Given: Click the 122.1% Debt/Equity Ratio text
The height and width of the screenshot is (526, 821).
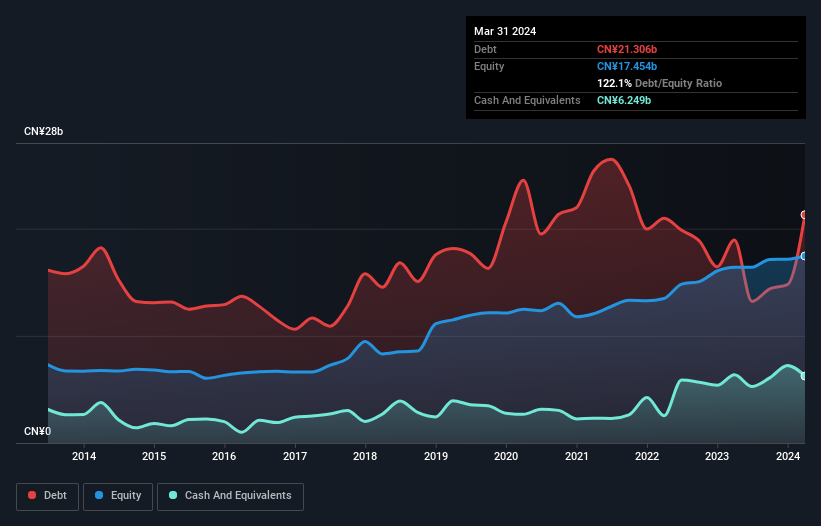Looking at the screenshot, I should click(x=659, y=83).
